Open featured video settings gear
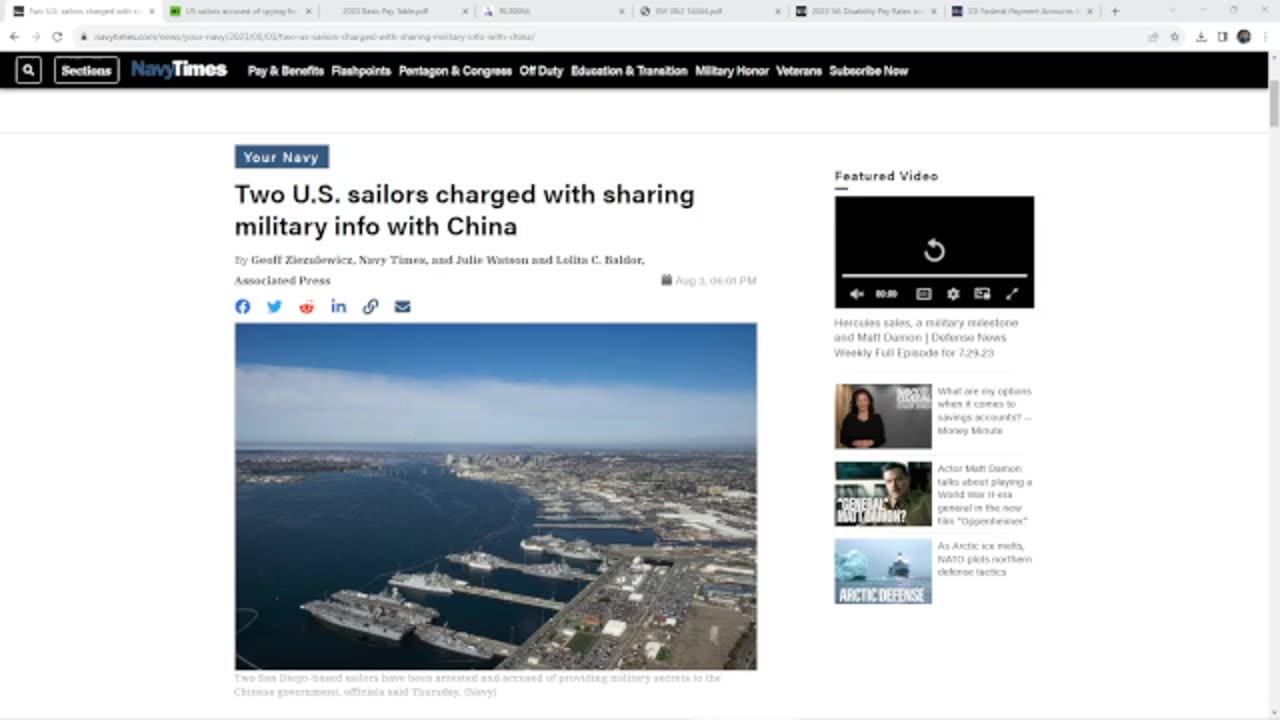The image size is (1280, 720). pyautogui.click(x=953, y=294)
